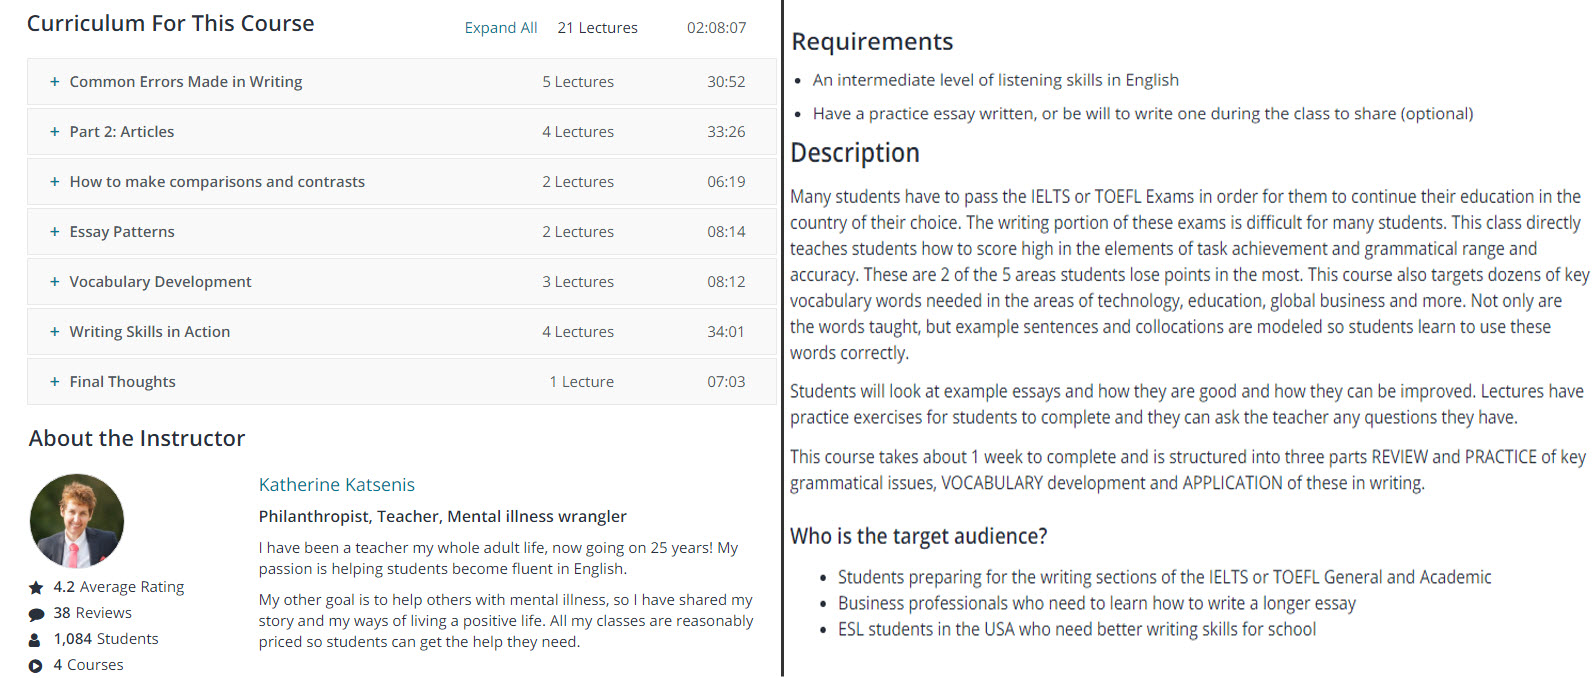Click '4 Lectures' in Writing Skills in Action row
Viewport: 1596px width, 678px height.
[x=578, y=332]
